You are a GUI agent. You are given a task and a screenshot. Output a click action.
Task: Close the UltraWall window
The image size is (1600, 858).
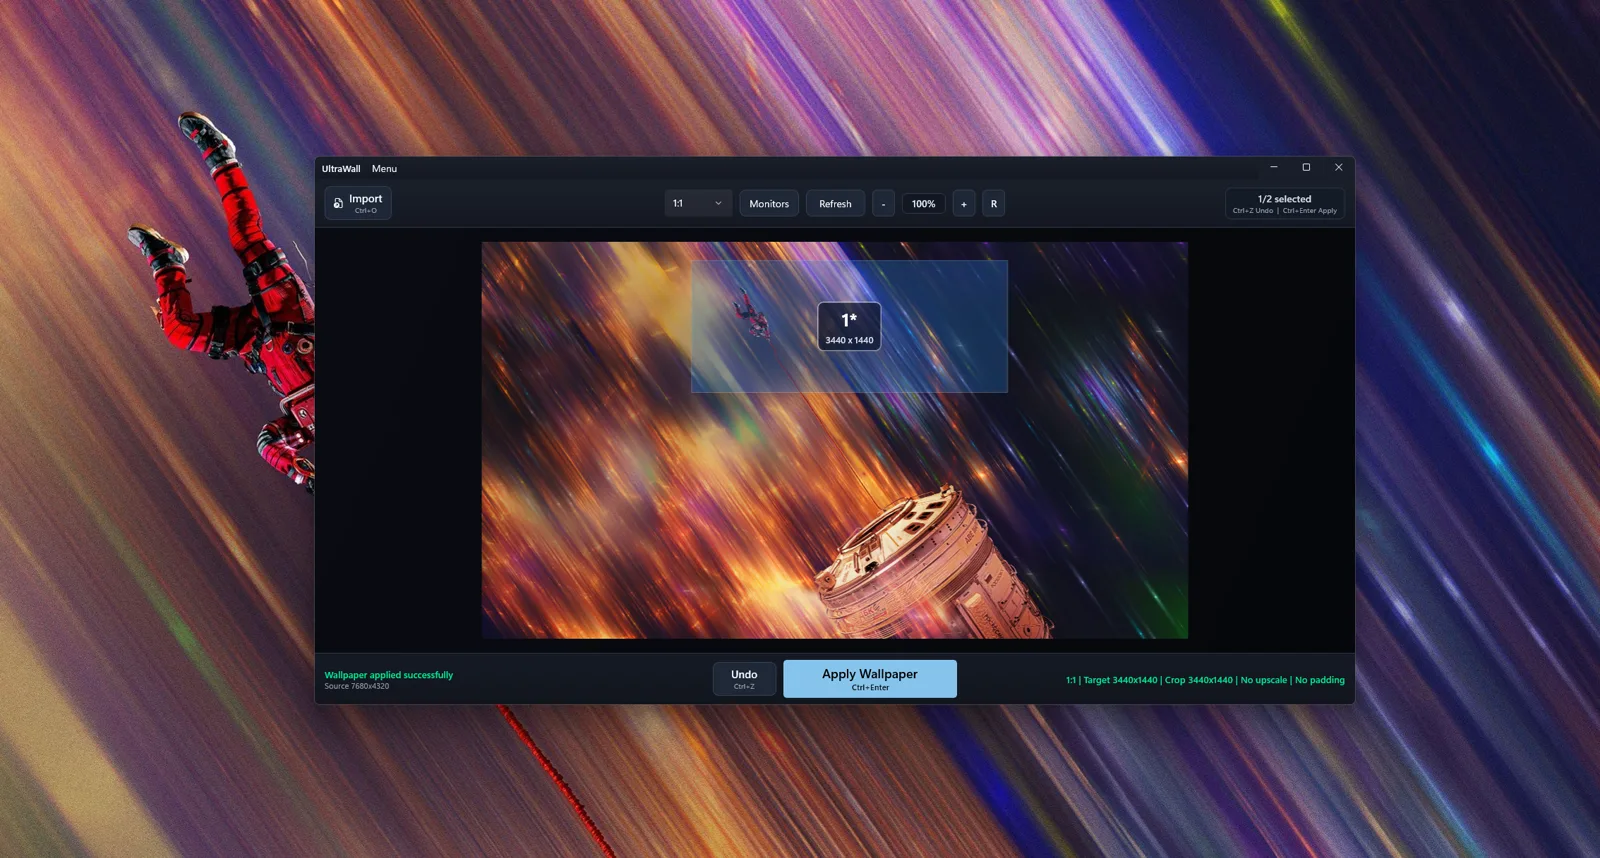pyautogui.click(x=1338, y=167)
